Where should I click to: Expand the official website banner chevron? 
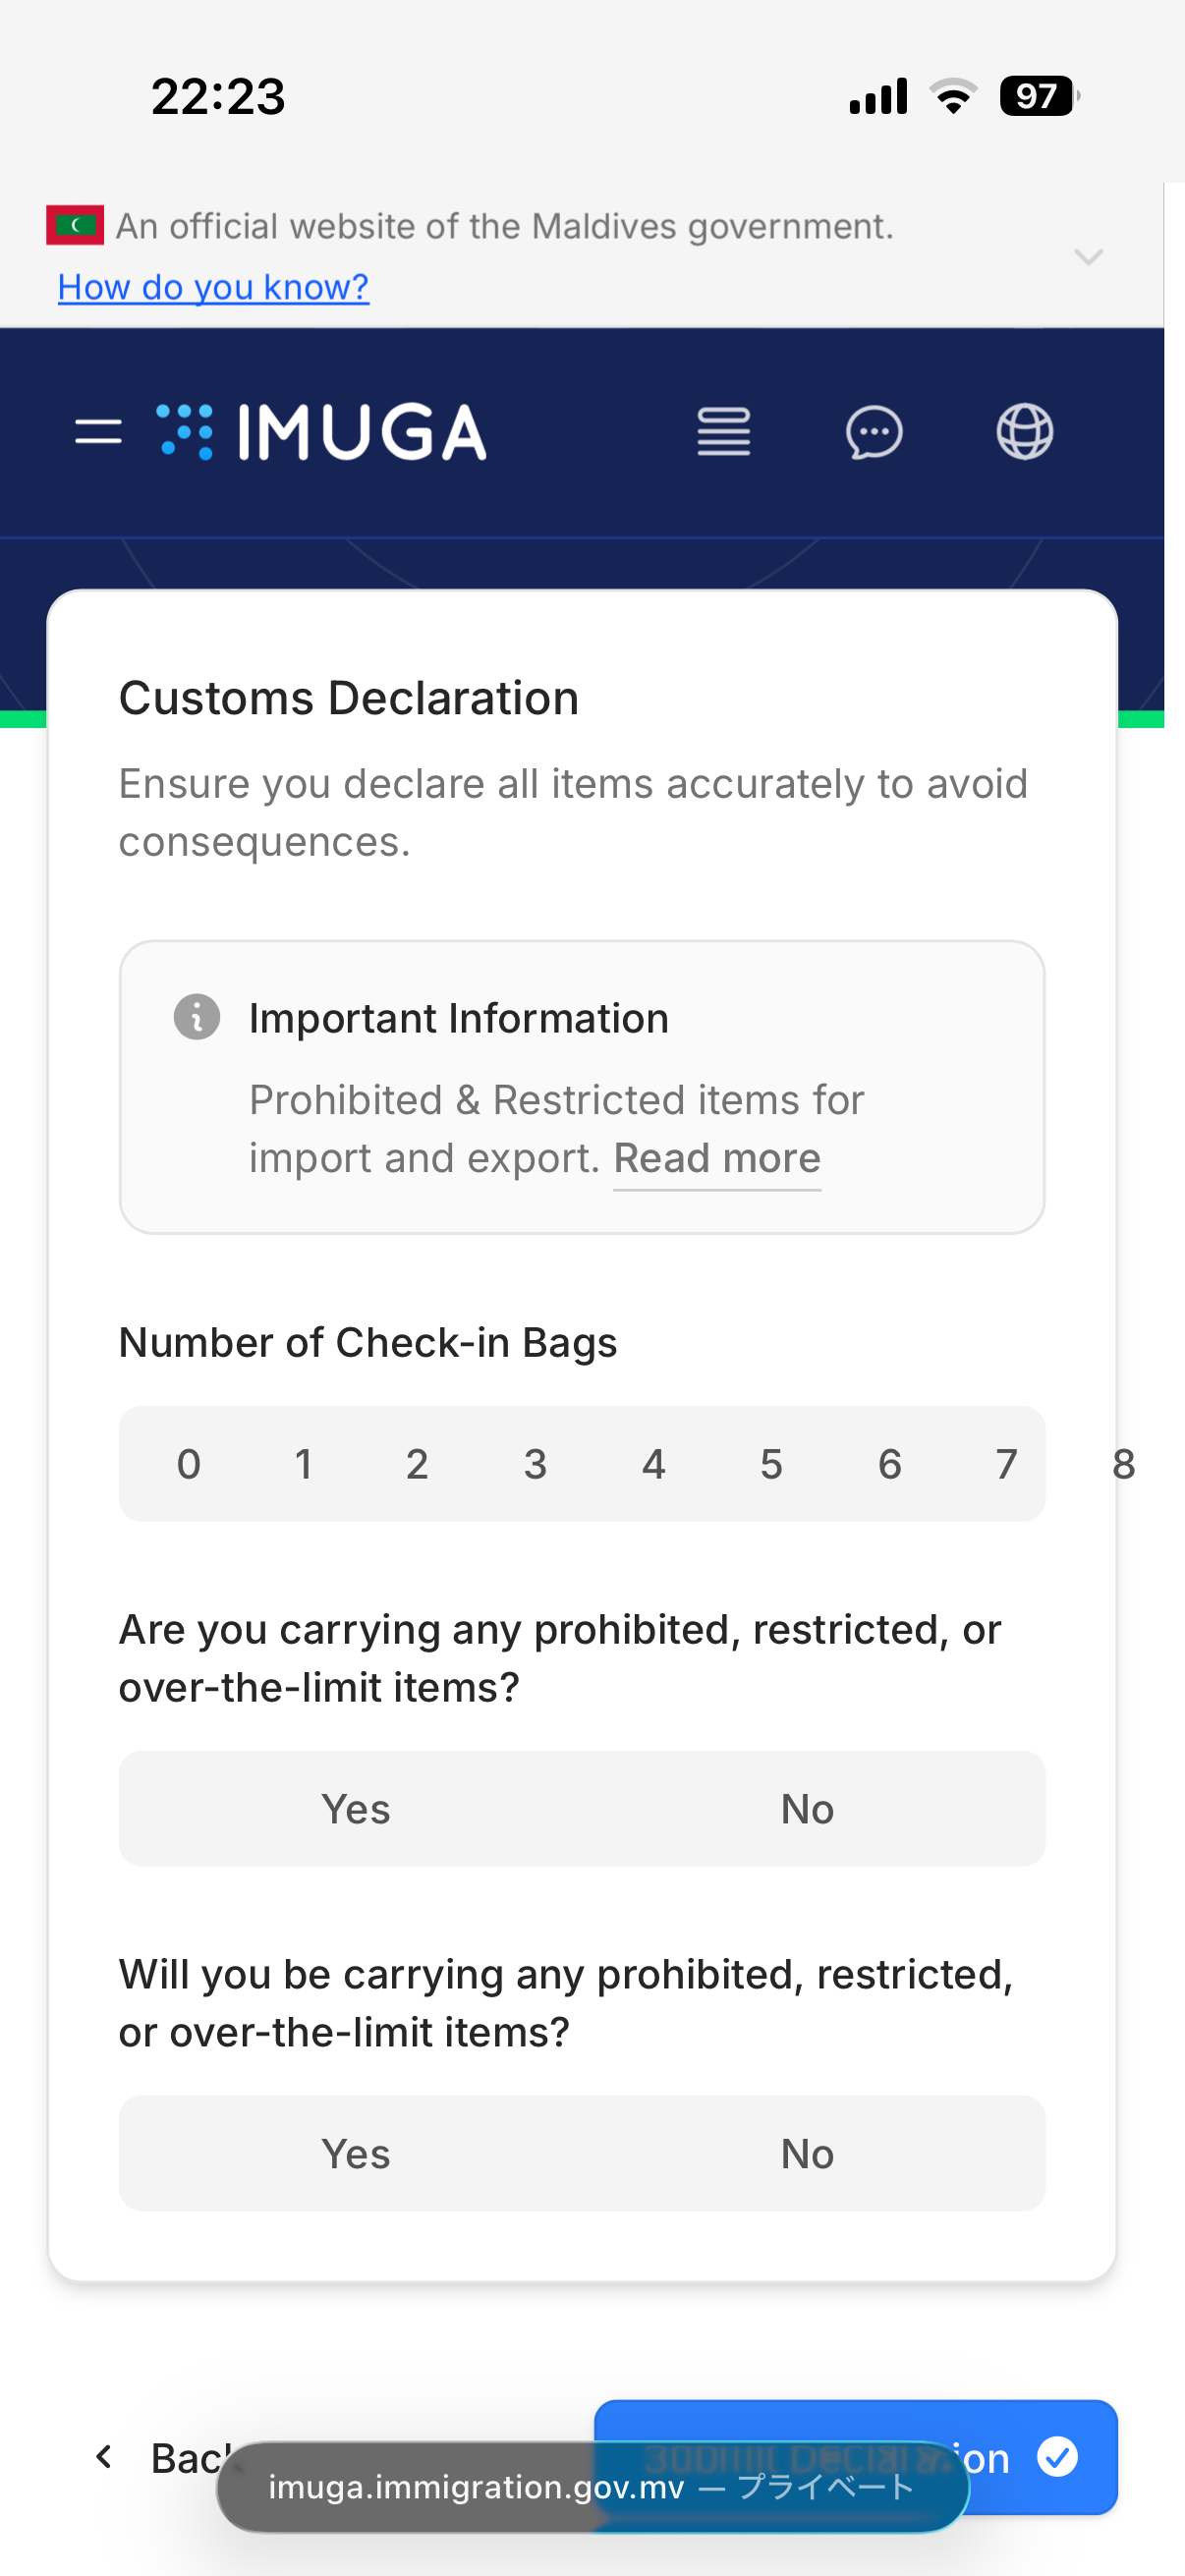[x=1088, y=257]
